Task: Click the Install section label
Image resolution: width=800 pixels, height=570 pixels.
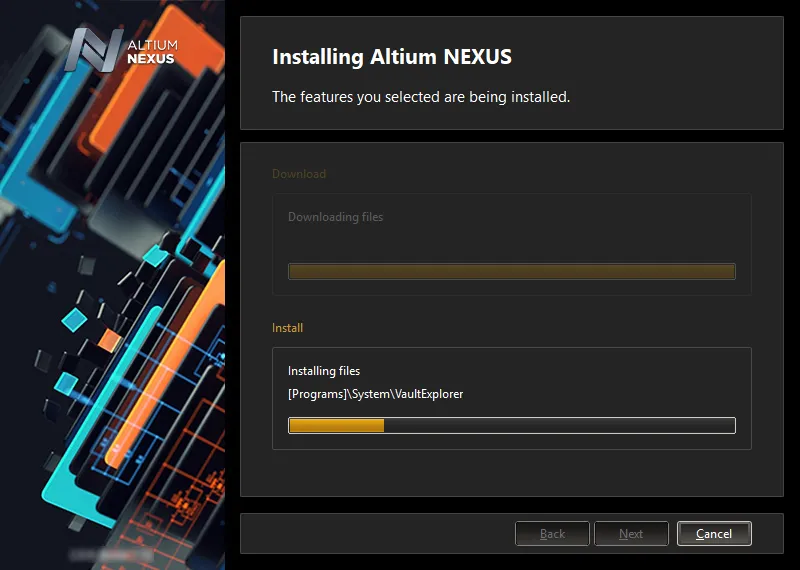Action: coord(287,328)
